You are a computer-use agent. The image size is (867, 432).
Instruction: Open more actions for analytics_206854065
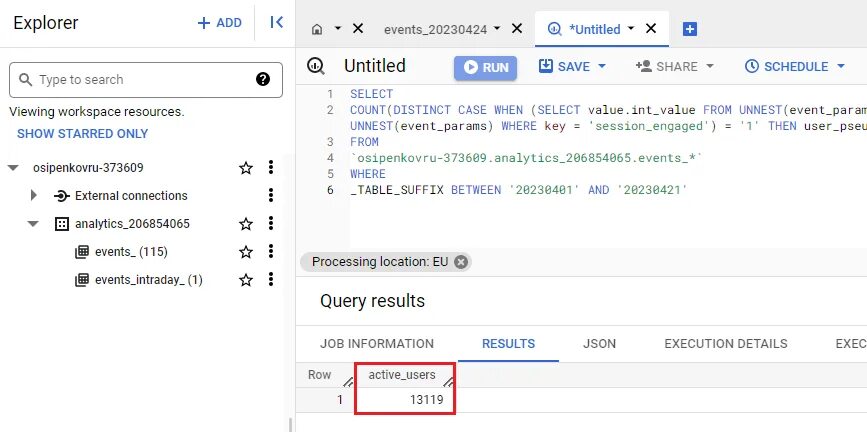tap(270, 223)
